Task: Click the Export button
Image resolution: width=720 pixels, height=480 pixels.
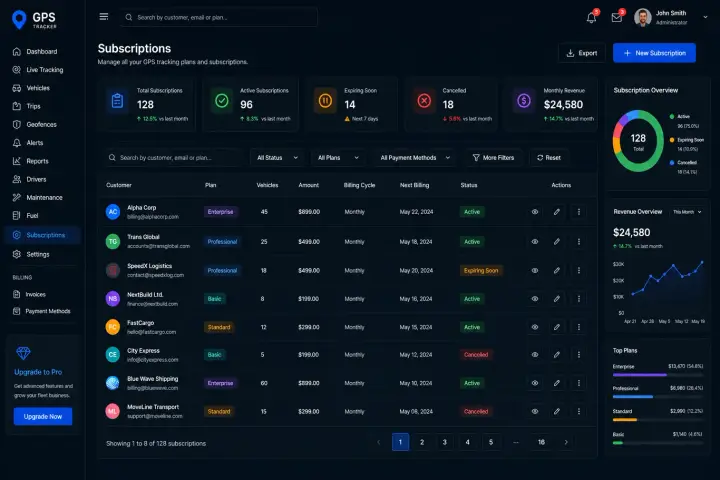Action: tap(581, 53)
